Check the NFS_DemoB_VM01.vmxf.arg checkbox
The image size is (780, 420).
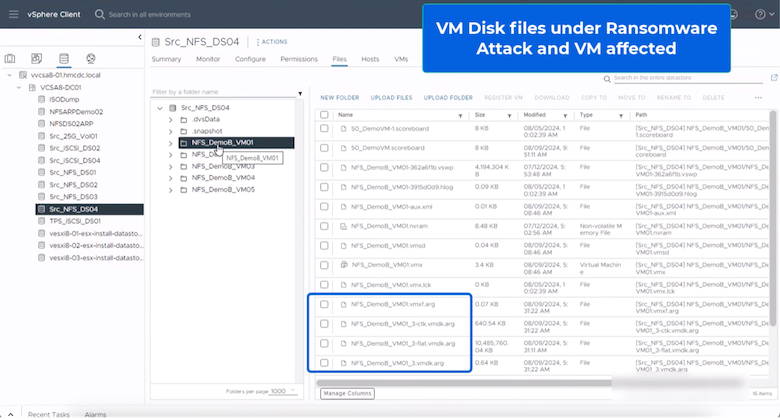(324, 304)
